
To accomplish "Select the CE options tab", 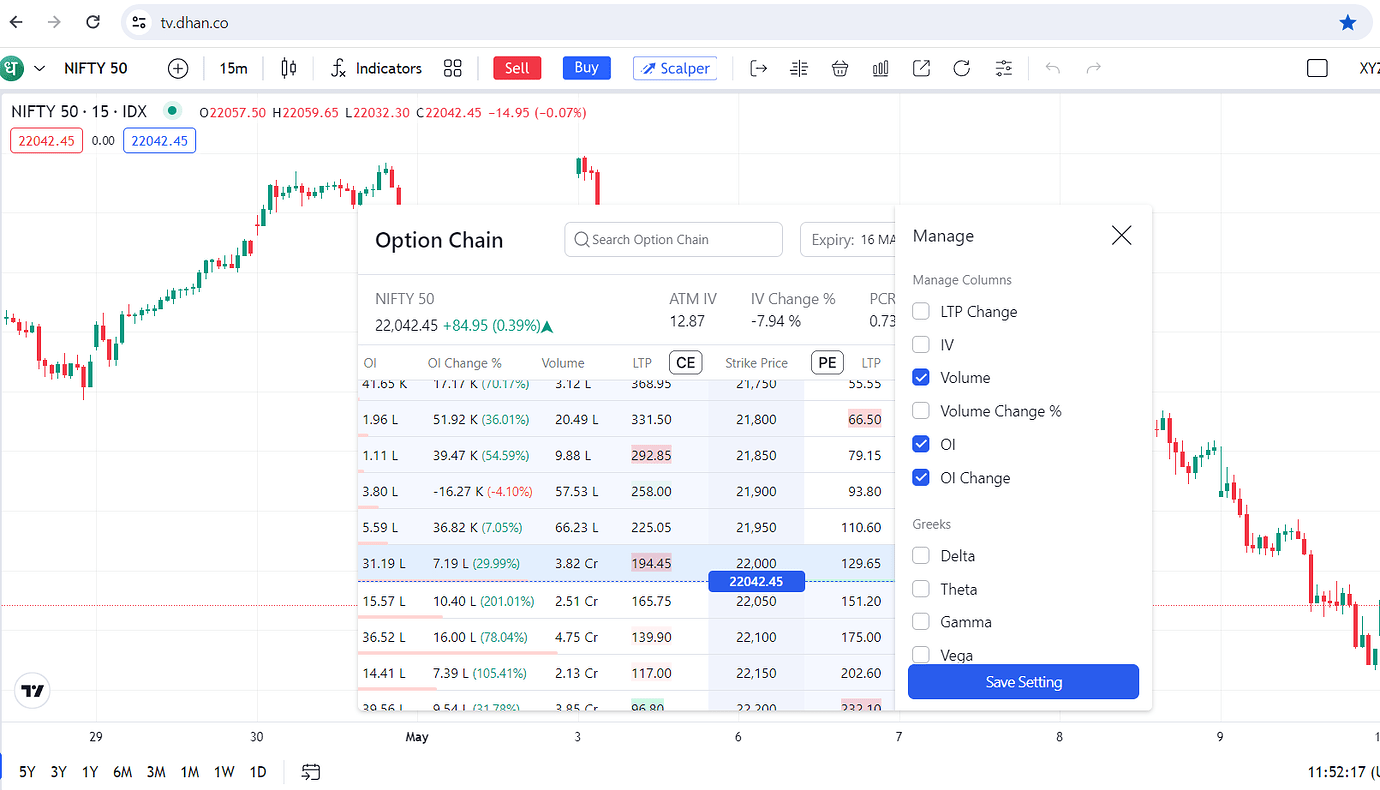I will point(685,362).
